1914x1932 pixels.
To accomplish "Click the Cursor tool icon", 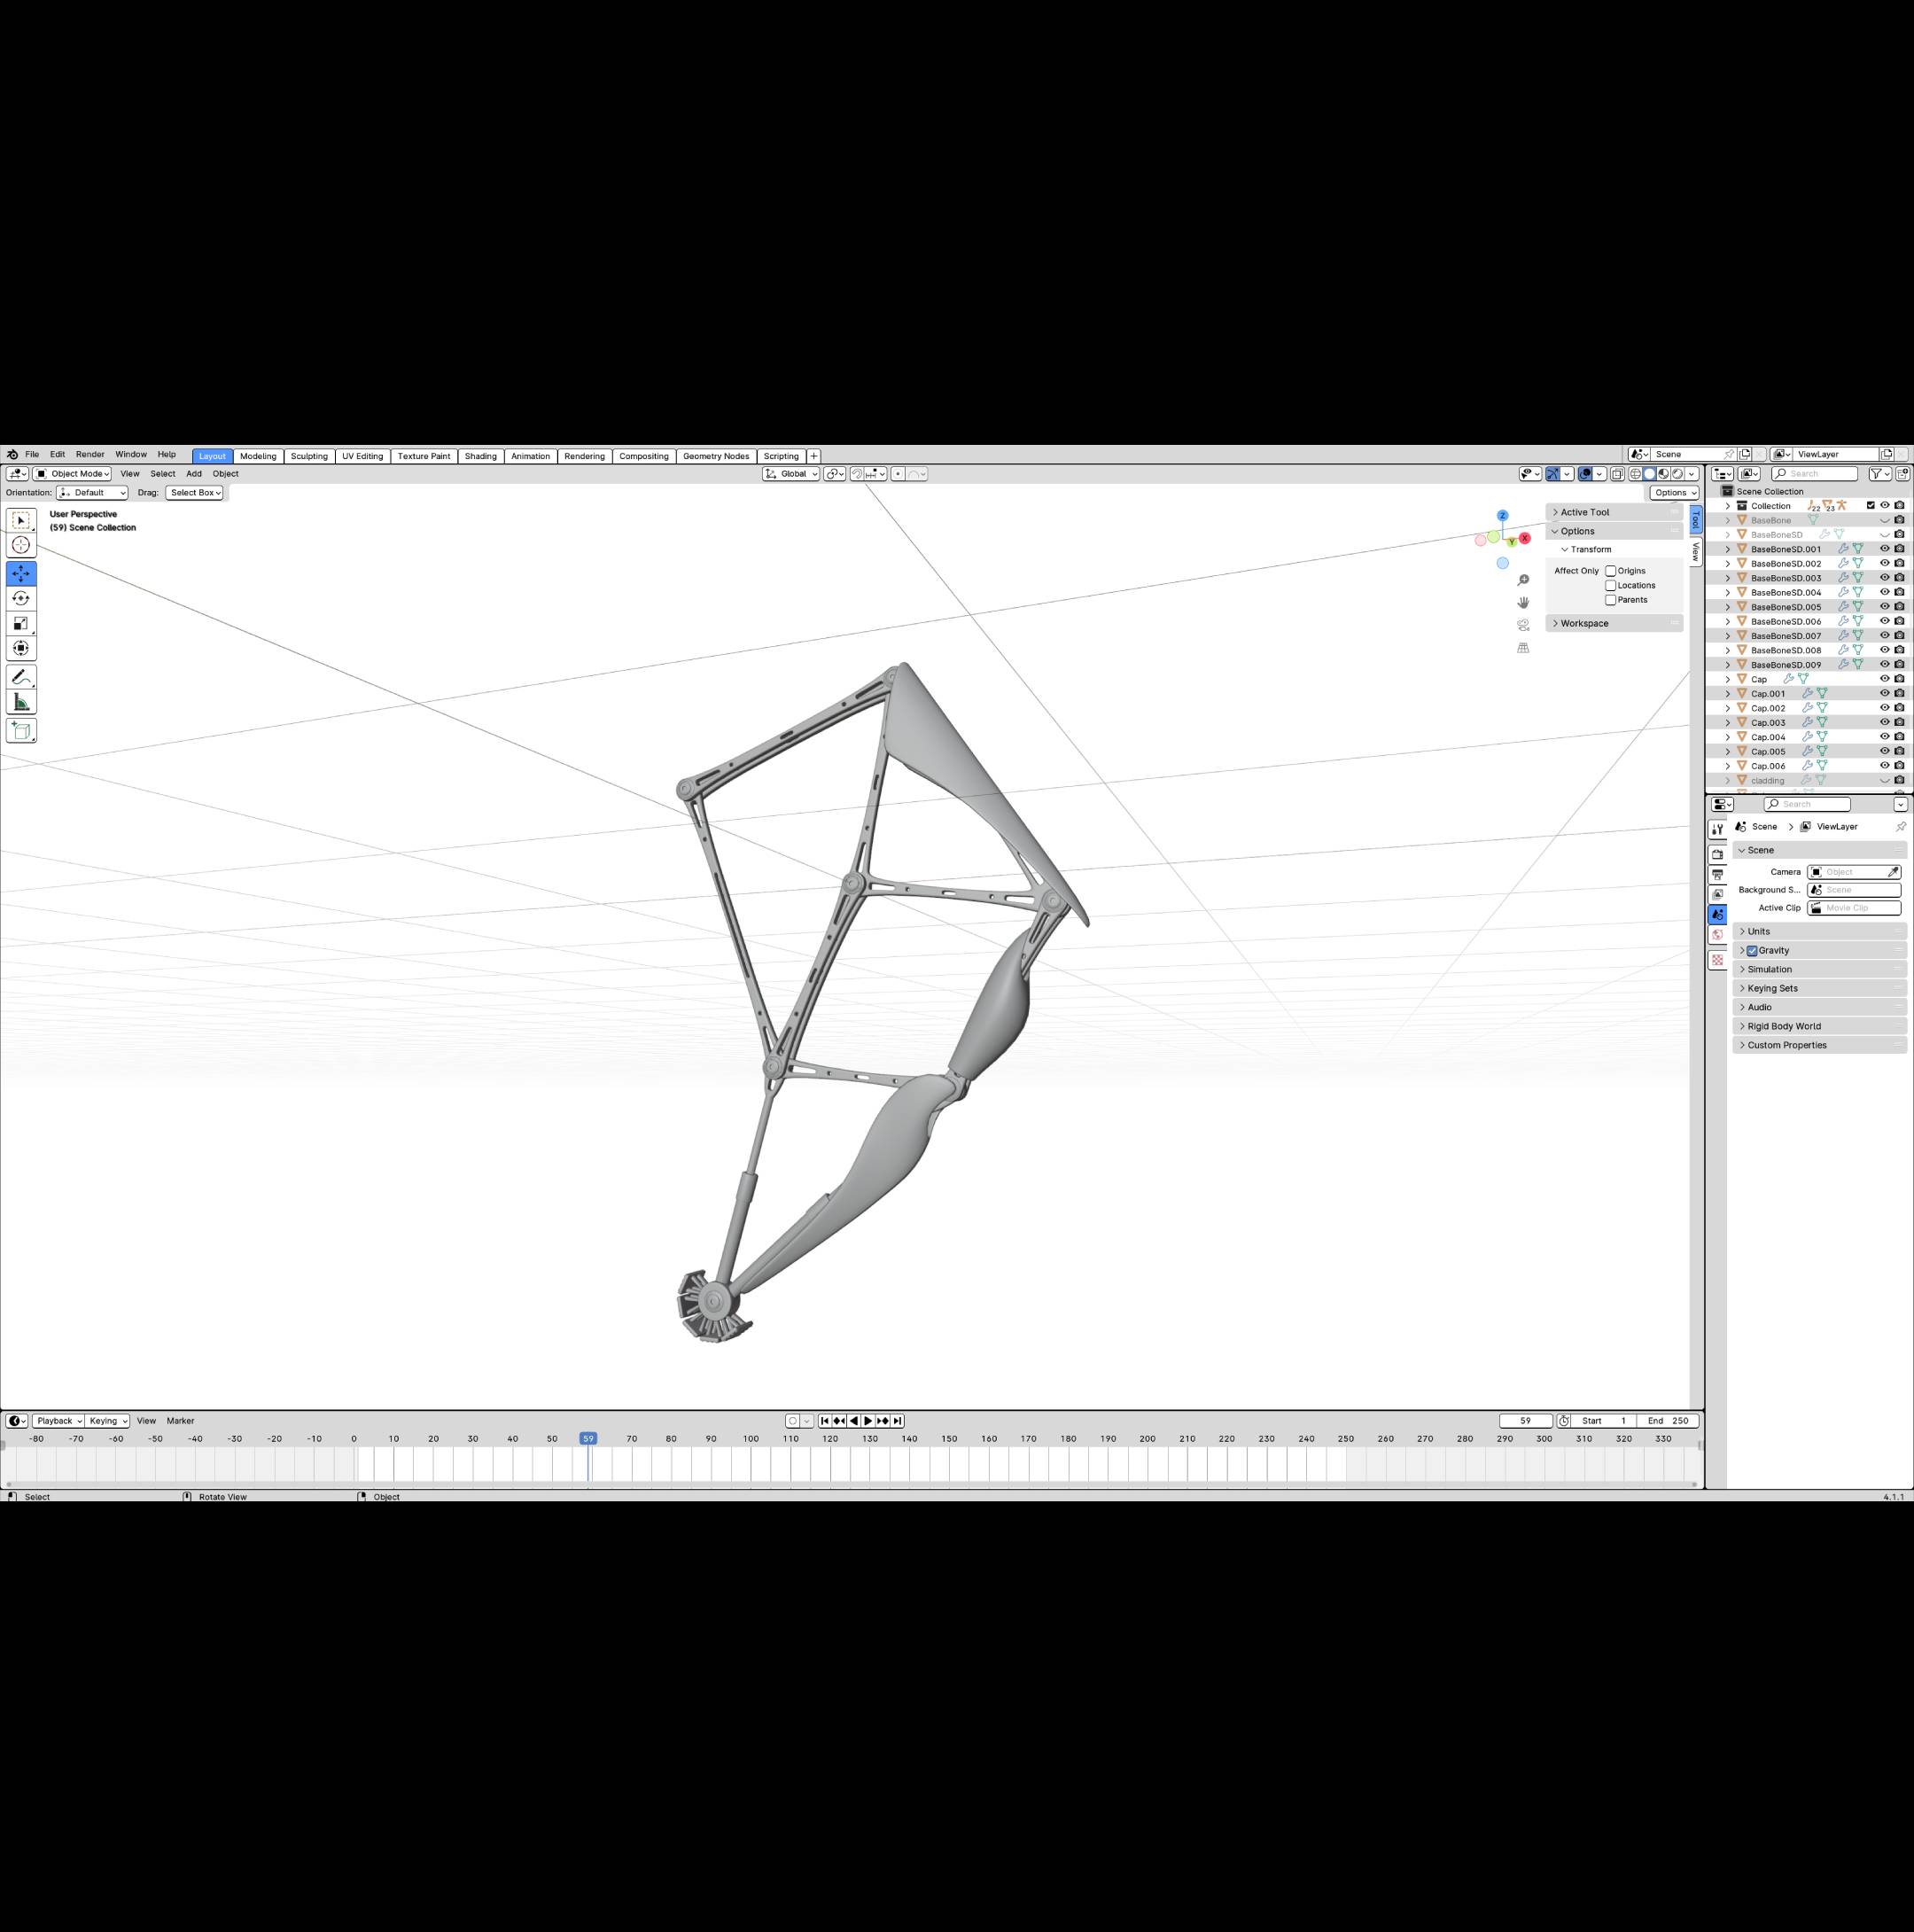I will point(21,545).
